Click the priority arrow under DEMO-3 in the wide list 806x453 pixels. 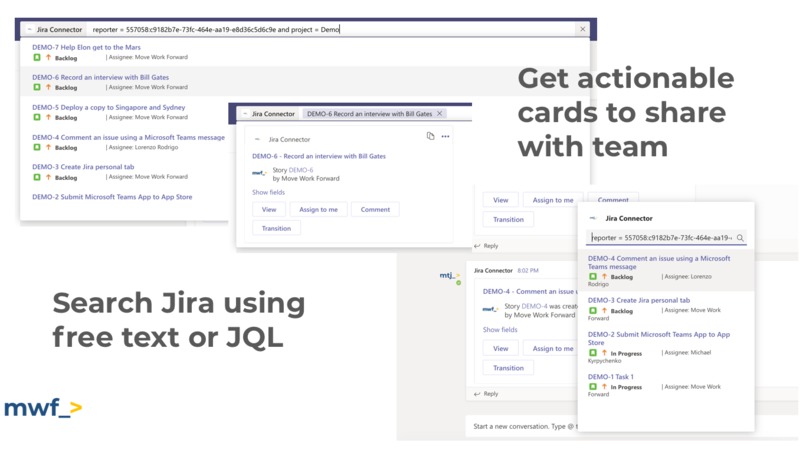point(48,177)
